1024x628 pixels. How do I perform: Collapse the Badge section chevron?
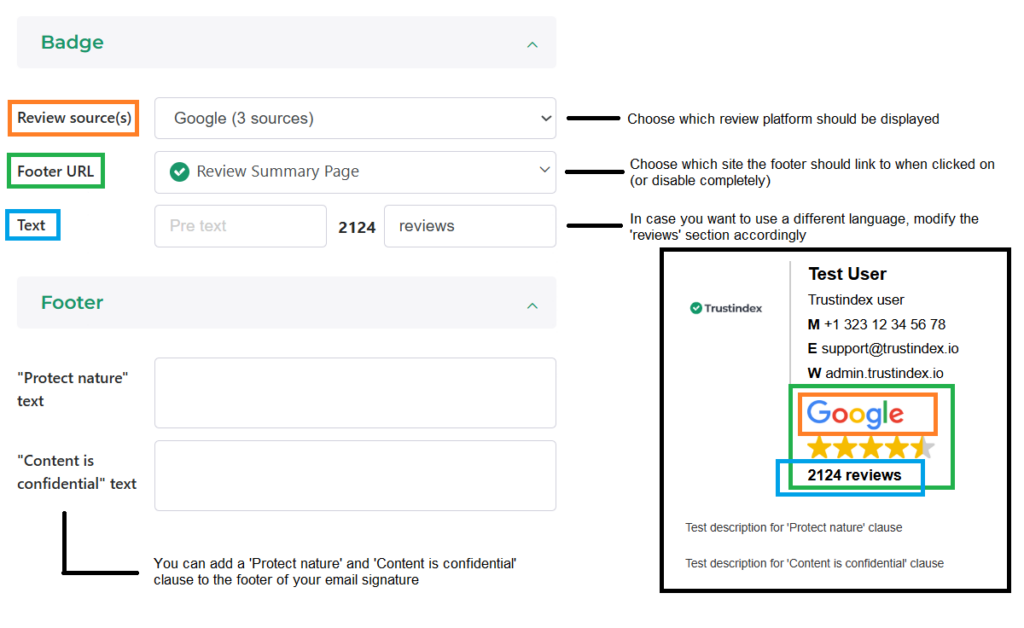532,44
